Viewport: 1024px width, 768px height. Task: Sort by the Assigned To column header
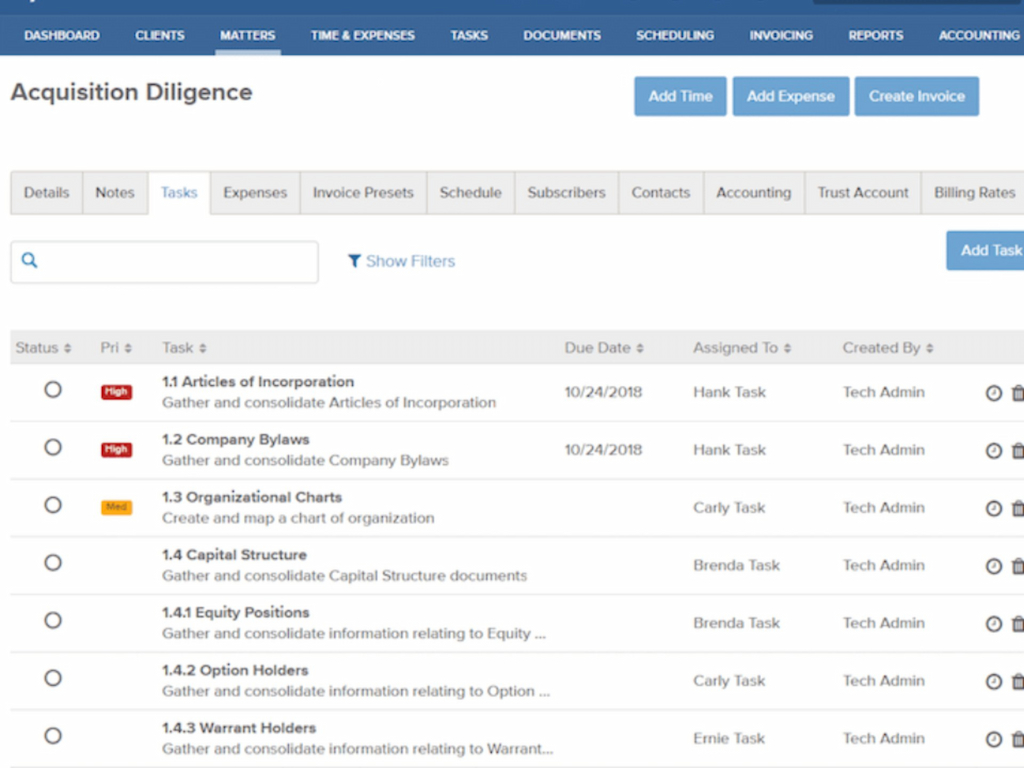(741, 348)
